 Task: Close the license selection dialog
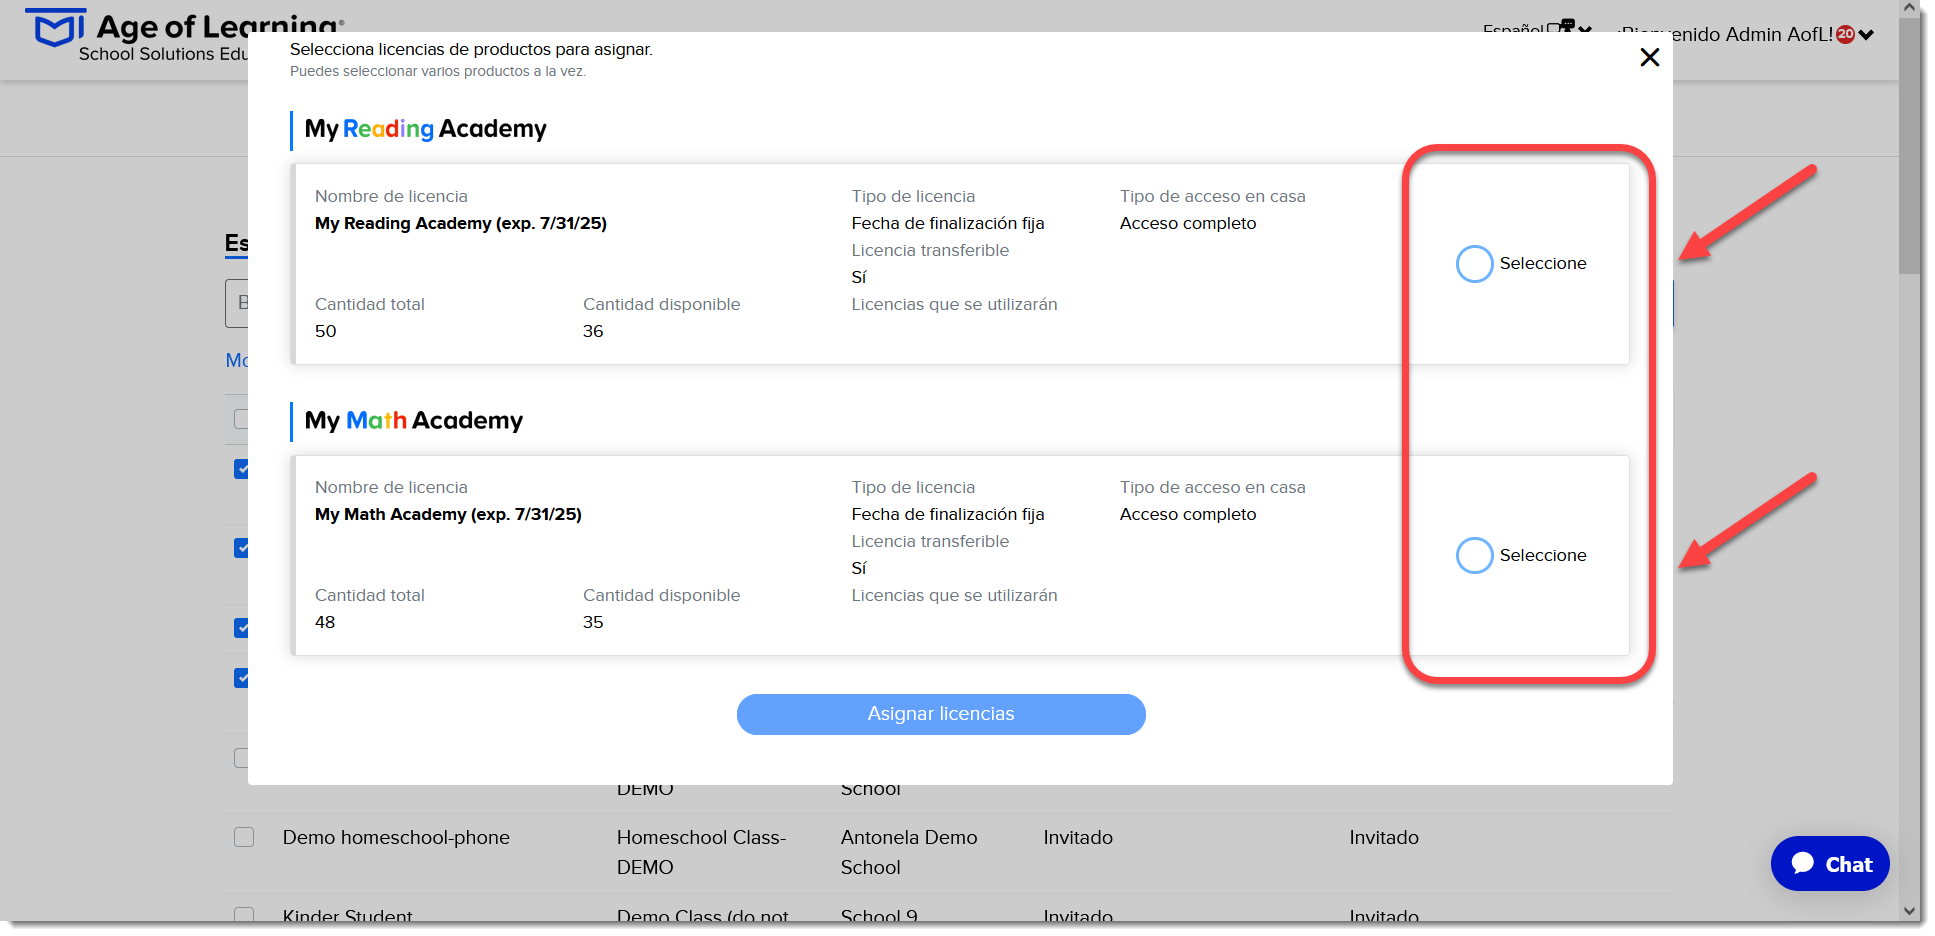click(1650, 58)
